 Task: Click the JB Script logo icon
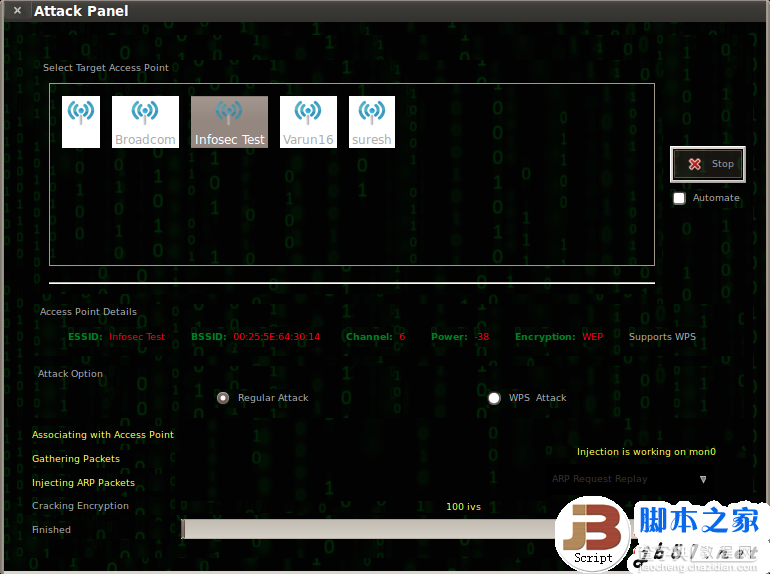[593, 534]
